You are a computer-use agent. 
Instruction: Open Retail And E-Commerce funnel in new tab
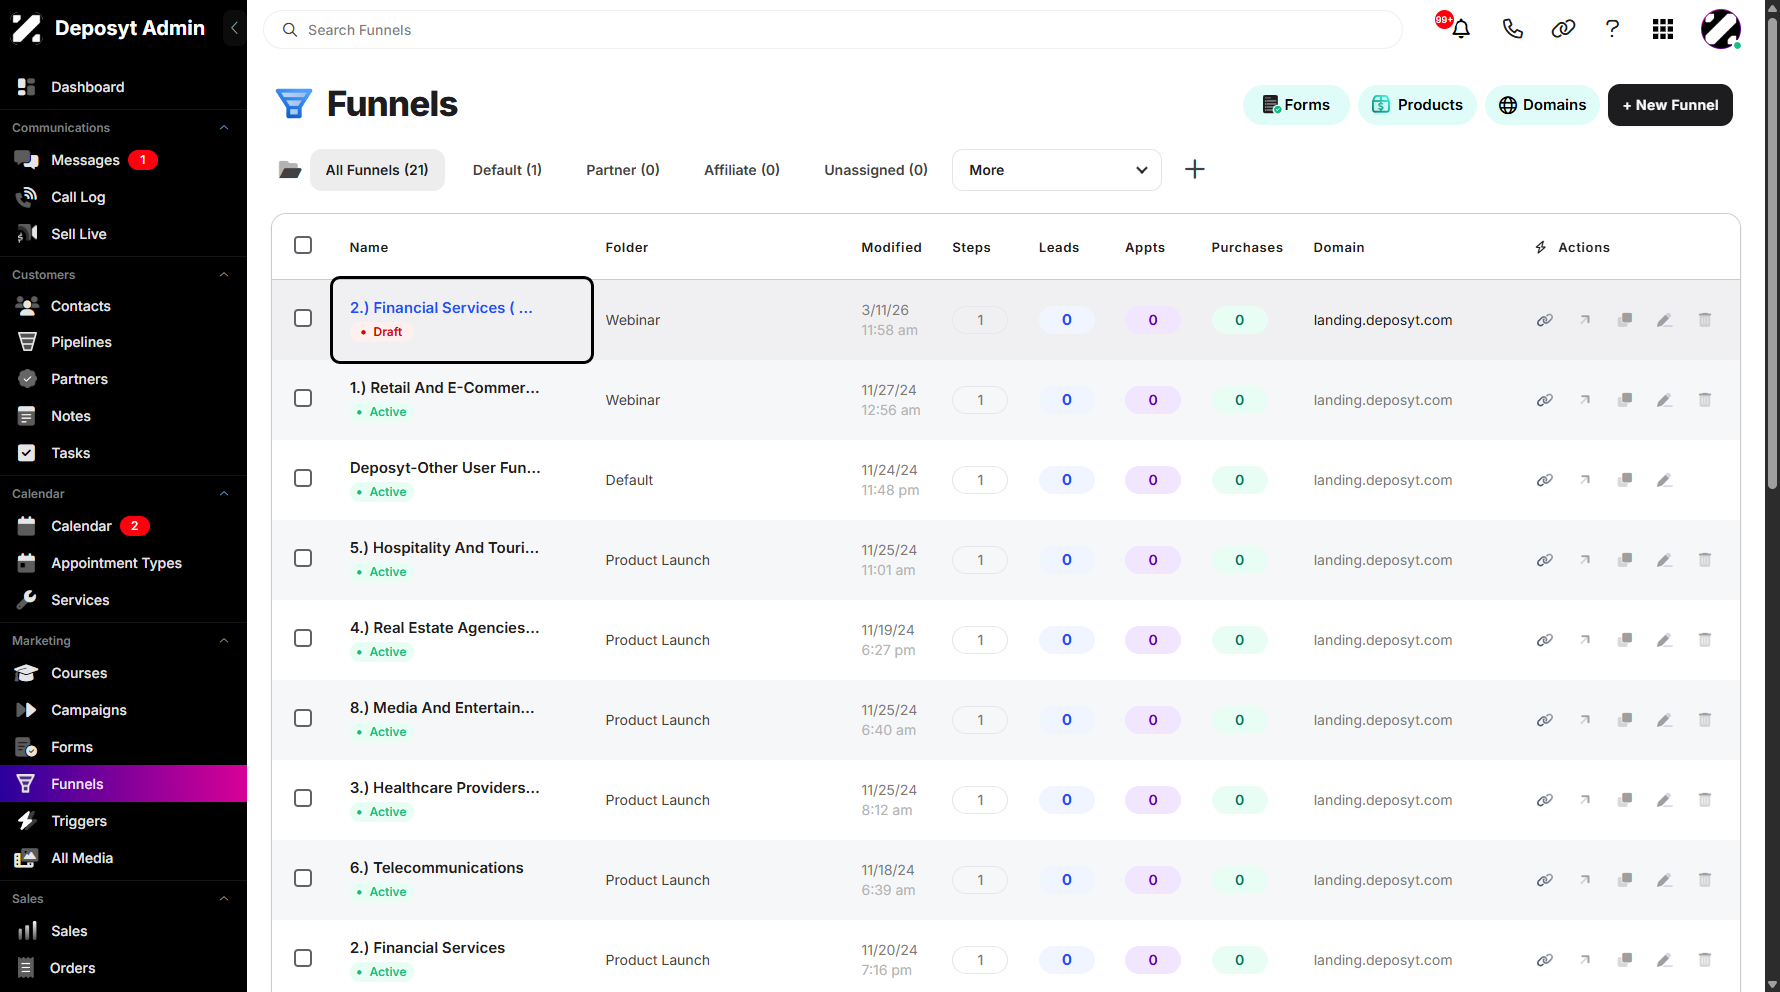tap(1585, 400)
